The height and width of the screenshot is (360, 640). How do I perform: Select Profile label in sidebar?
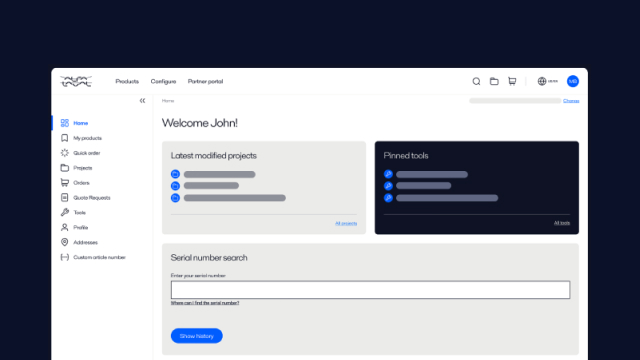81,227
